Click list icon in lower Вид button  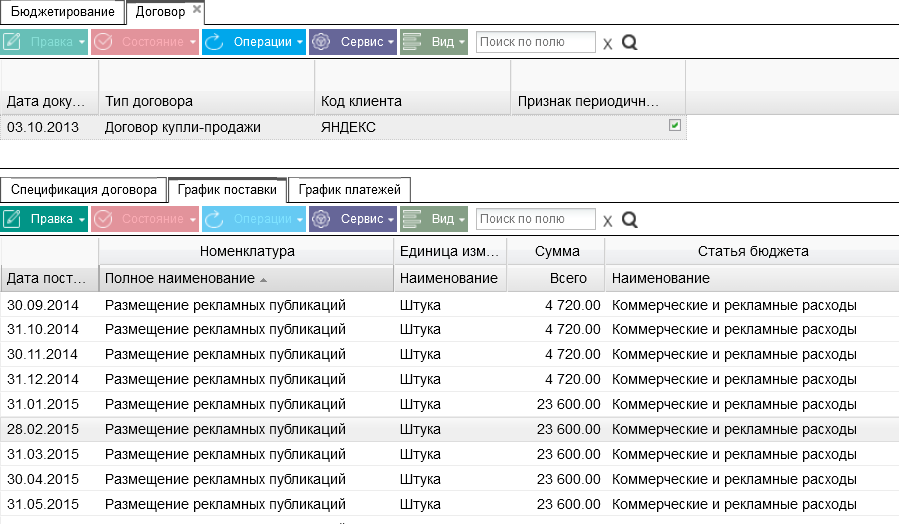pos(412,219)
